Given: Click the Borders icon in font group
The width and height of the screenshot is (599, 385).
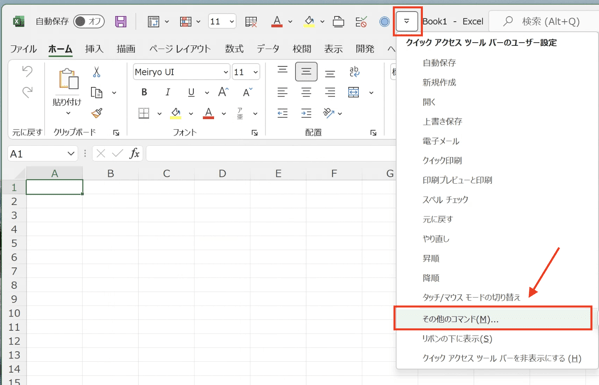Looking at the screenshot, I should (x=144, y=113).
